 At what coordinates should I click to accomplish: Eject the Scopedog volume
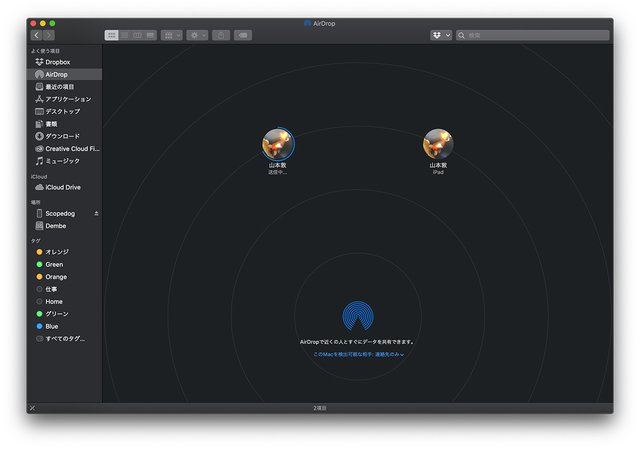coord(96,213)
